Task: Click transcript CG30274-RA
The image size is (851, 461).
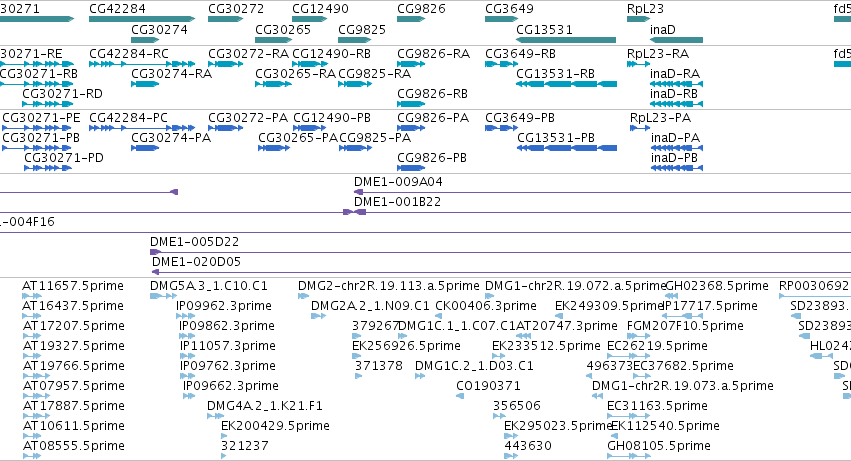Action: (x=172, y=74)
